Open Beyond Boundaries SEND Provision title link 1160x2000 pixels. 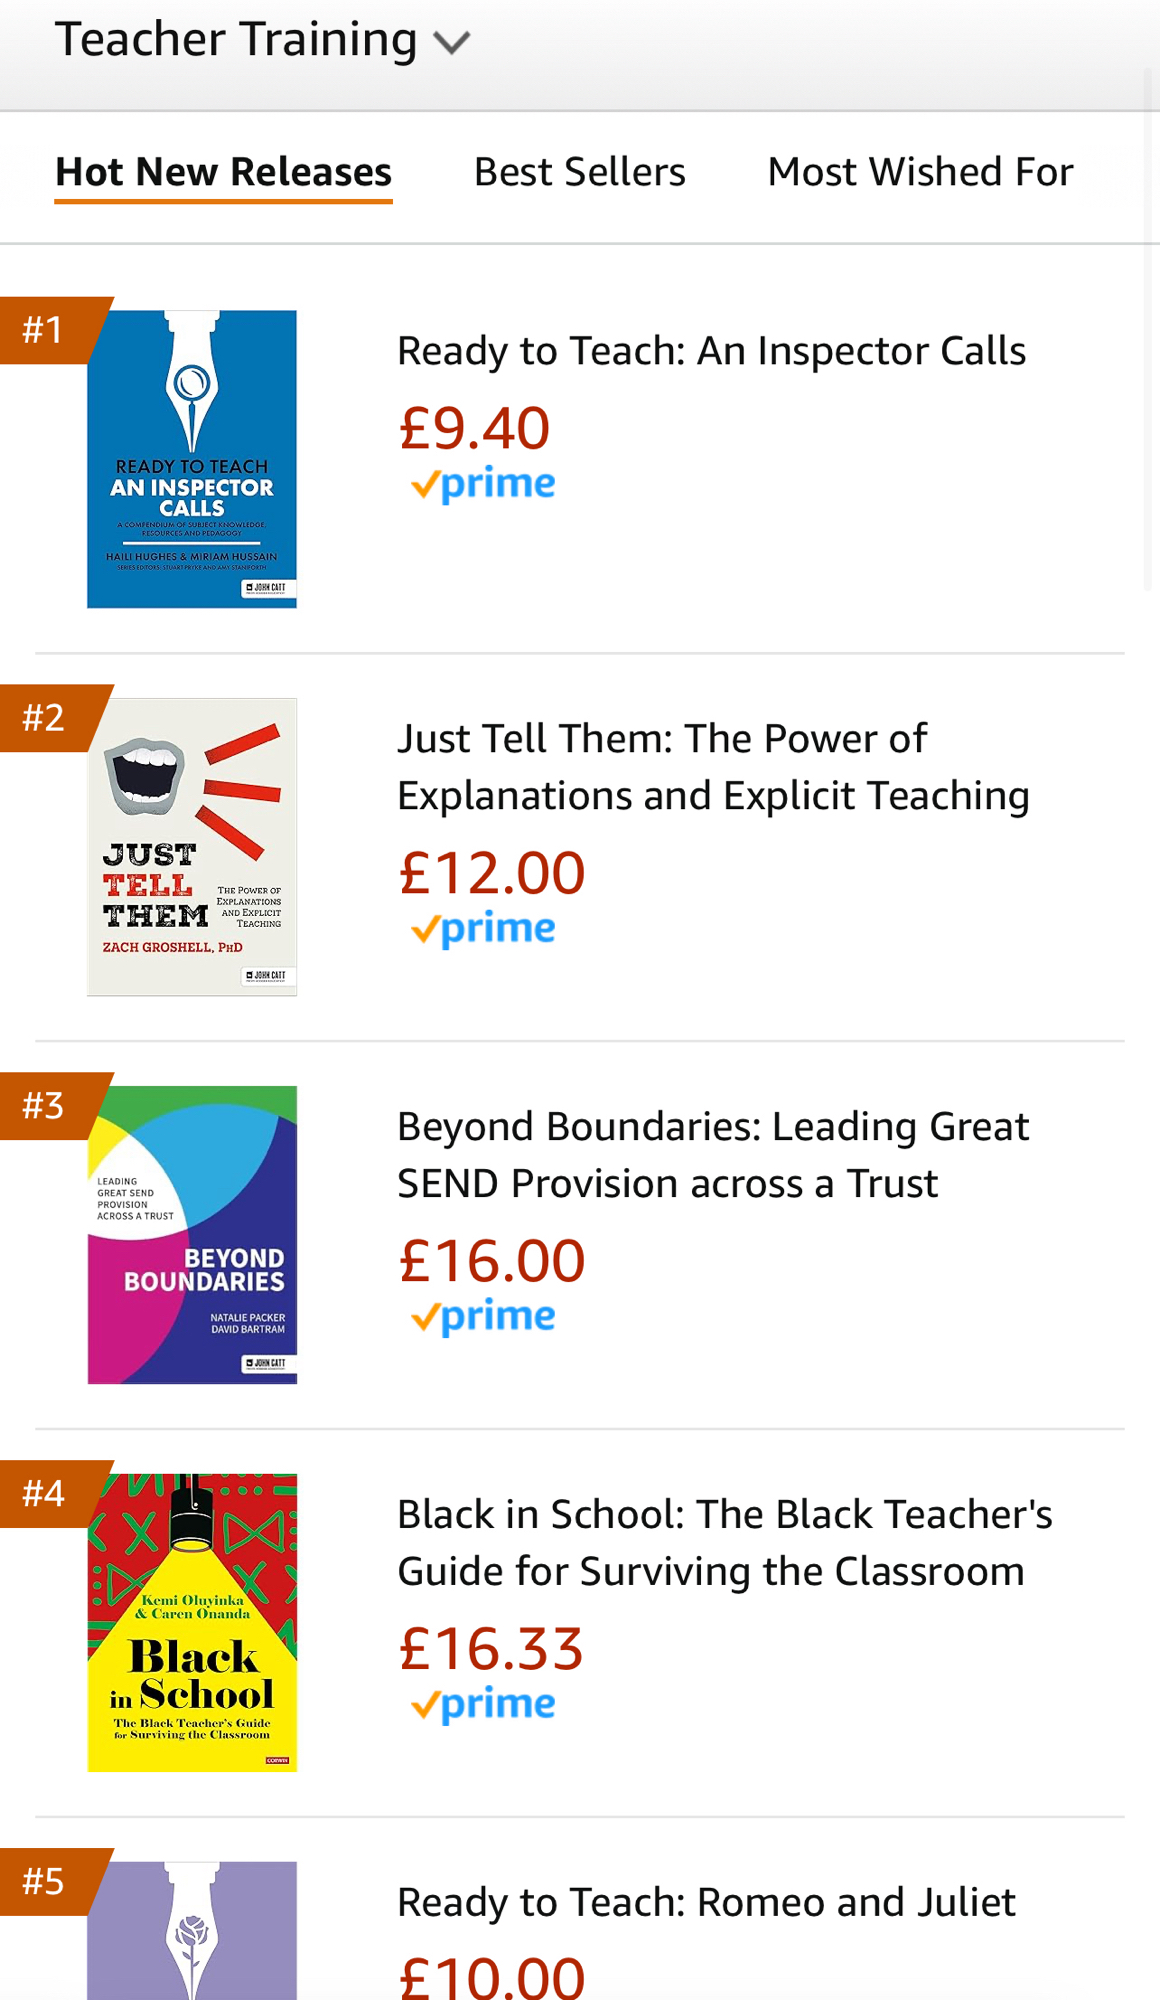tap(712, 1155)
